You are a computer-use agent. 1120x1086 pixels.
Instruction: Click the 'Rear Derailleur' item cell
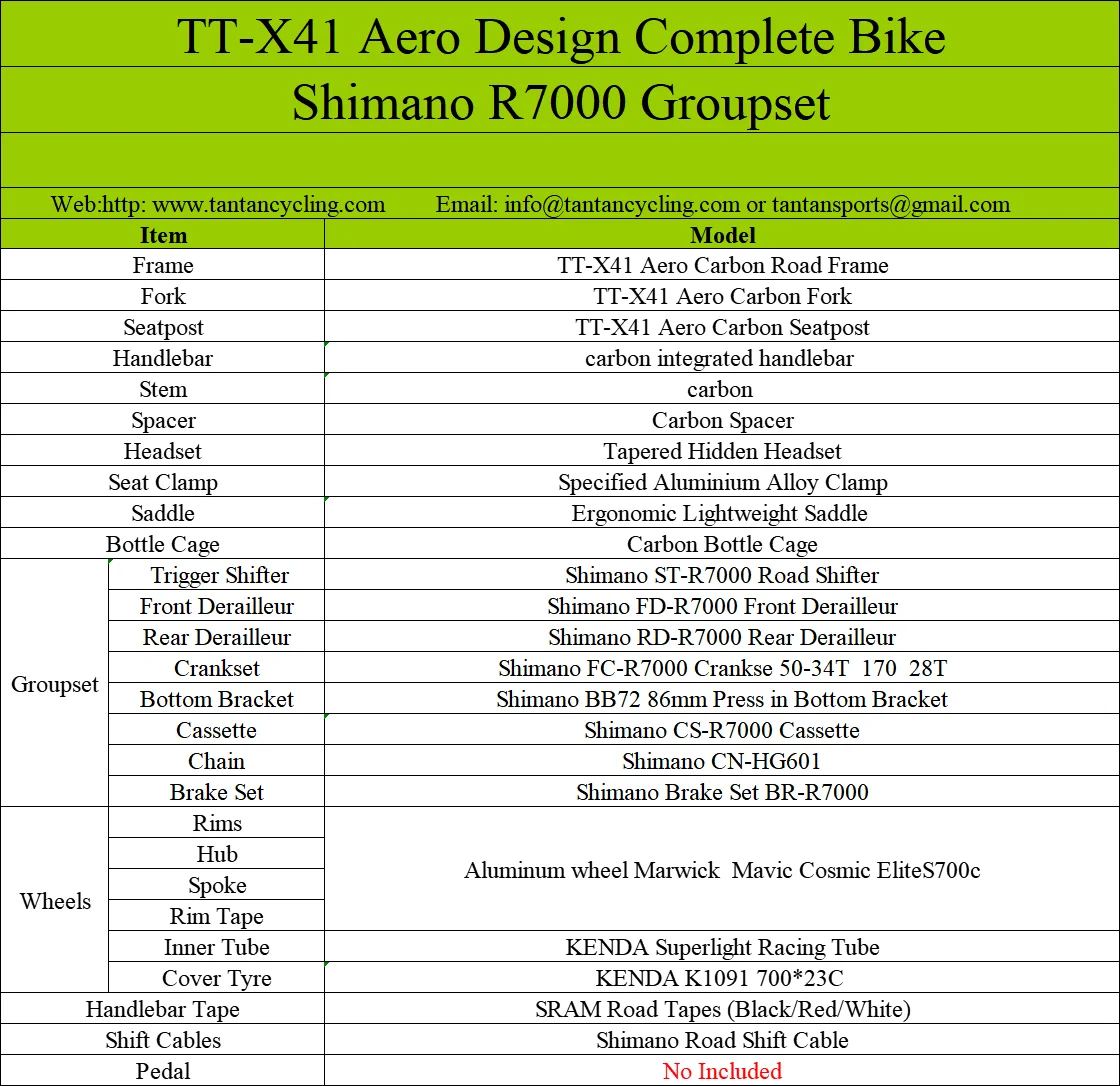click(216, 637)
